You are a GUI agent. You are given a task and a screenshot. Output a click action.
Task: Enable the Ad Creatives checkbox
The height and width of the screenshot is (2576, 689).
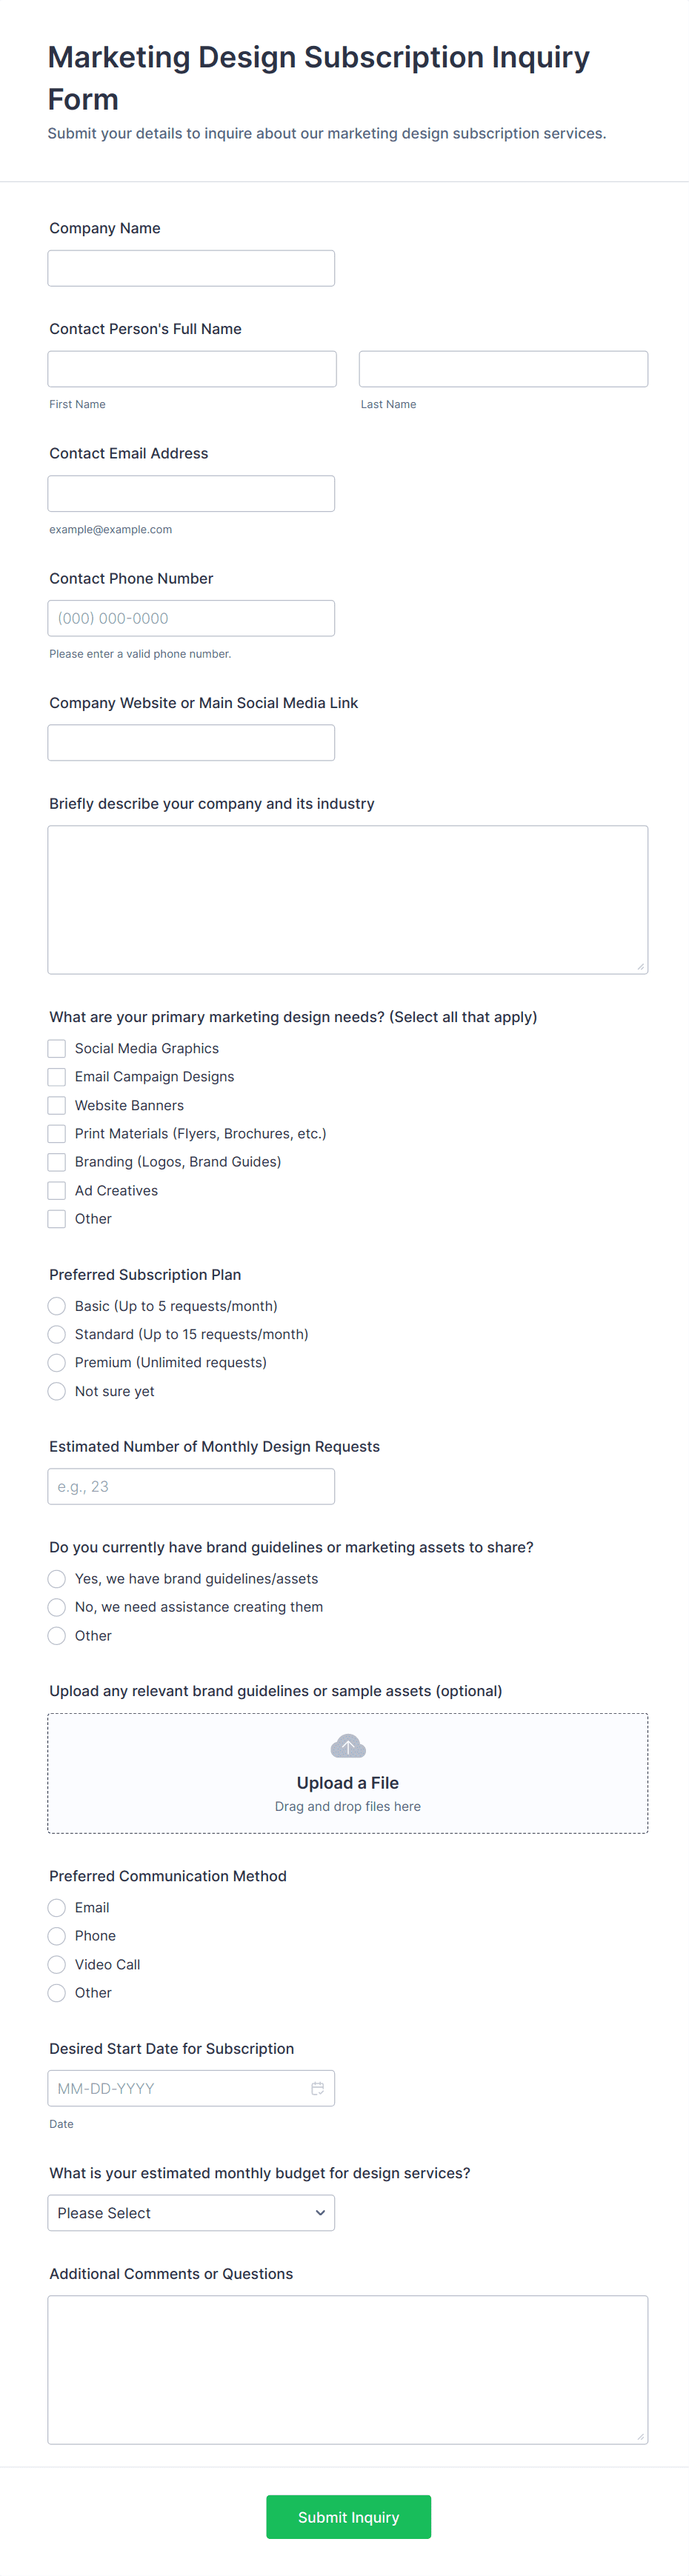click(57, 1190)
